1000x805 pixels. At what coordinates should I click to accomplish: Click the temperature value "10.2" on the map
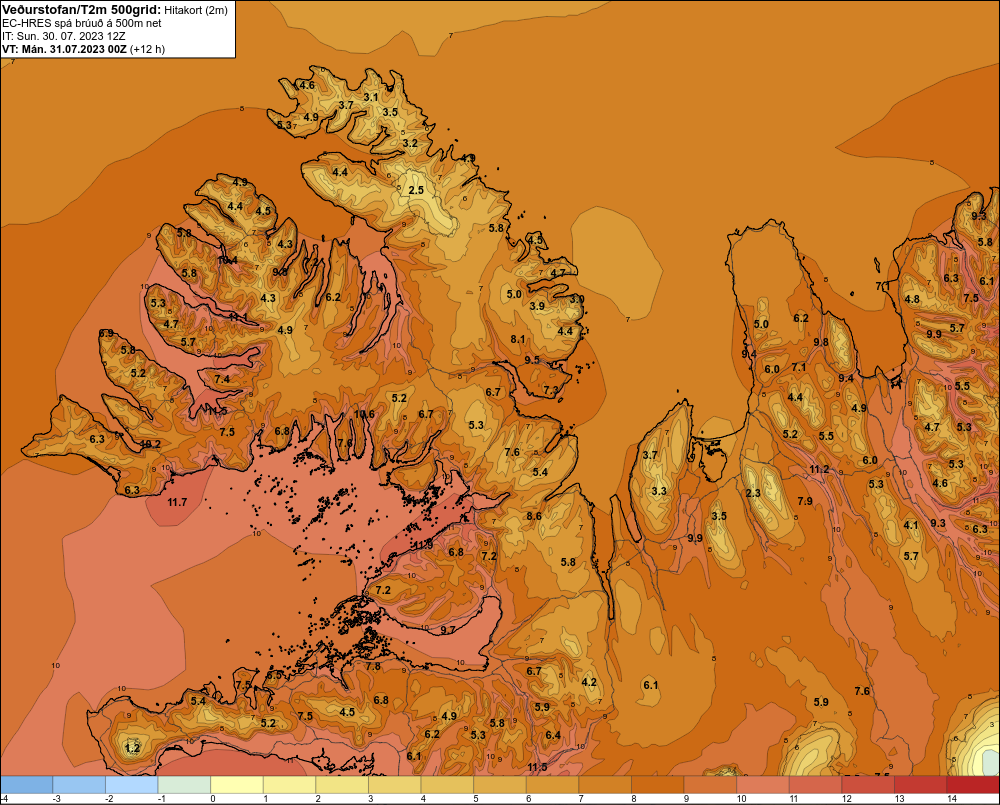(x=150, y=445)
